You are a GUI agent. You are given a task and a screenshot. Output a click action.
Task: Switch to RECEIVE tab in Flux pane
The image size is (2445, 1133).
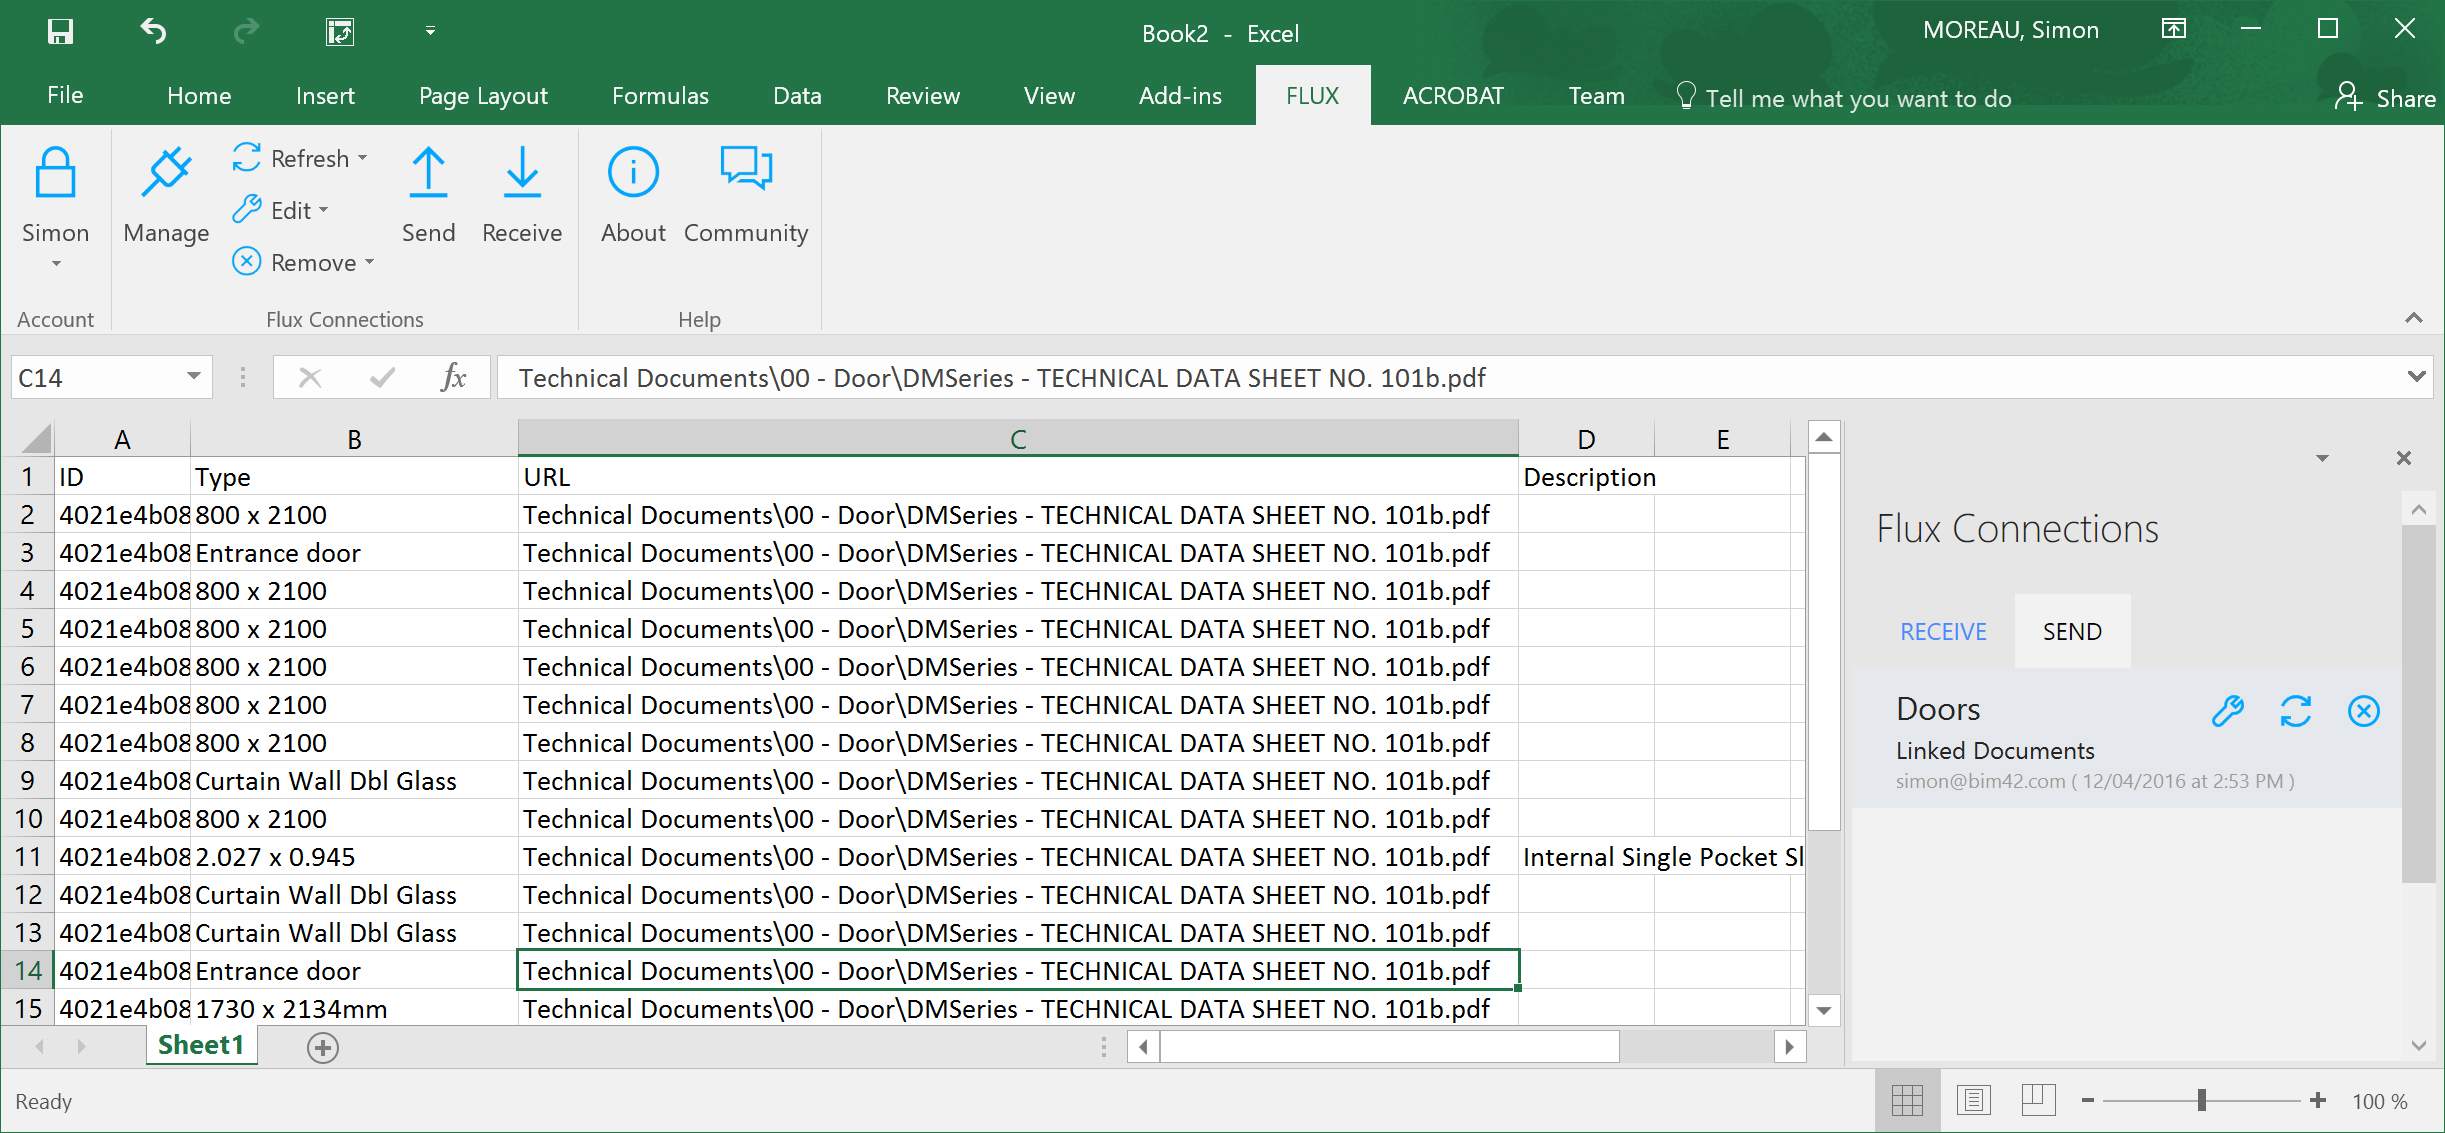[x=1943, y=632]
